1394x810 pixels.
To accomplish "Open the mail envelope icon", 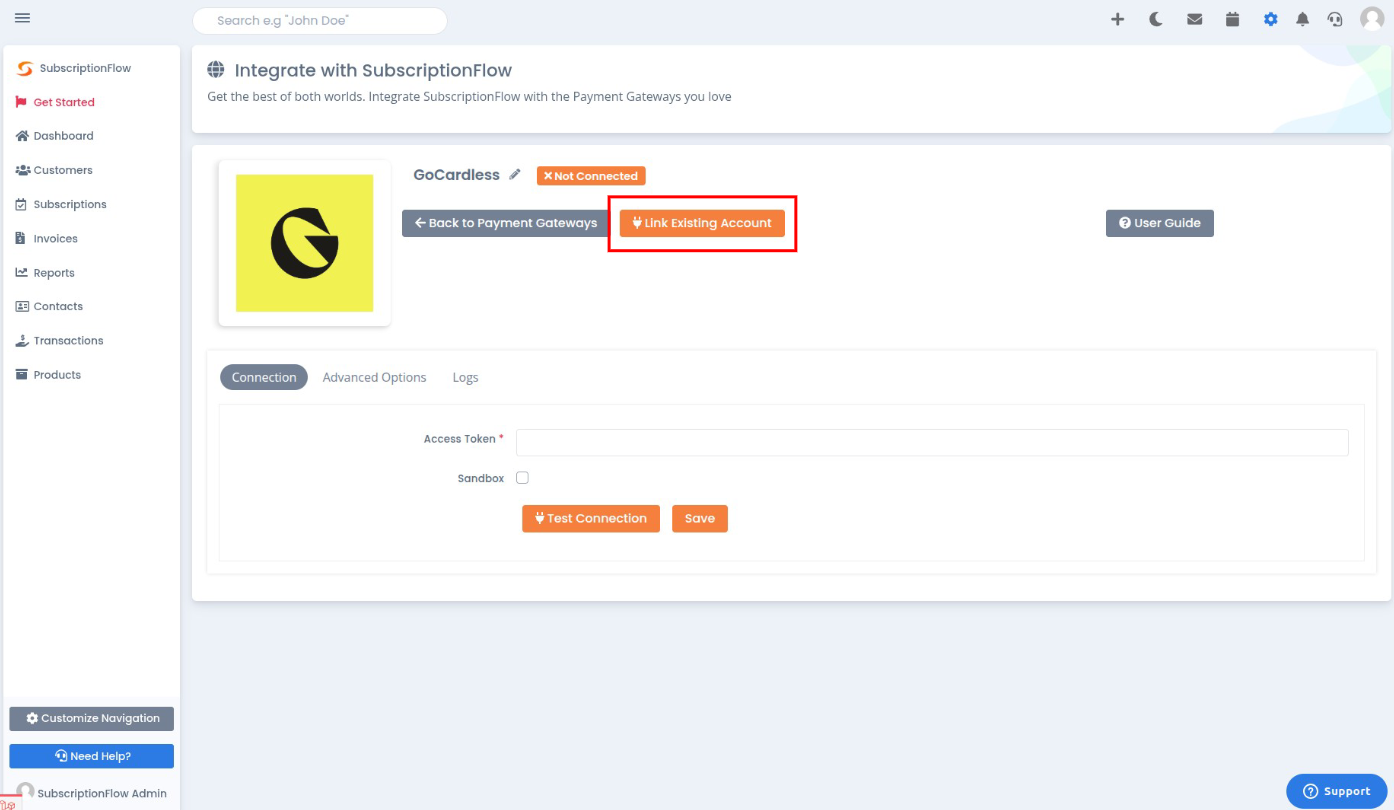I will [1194, 19].
